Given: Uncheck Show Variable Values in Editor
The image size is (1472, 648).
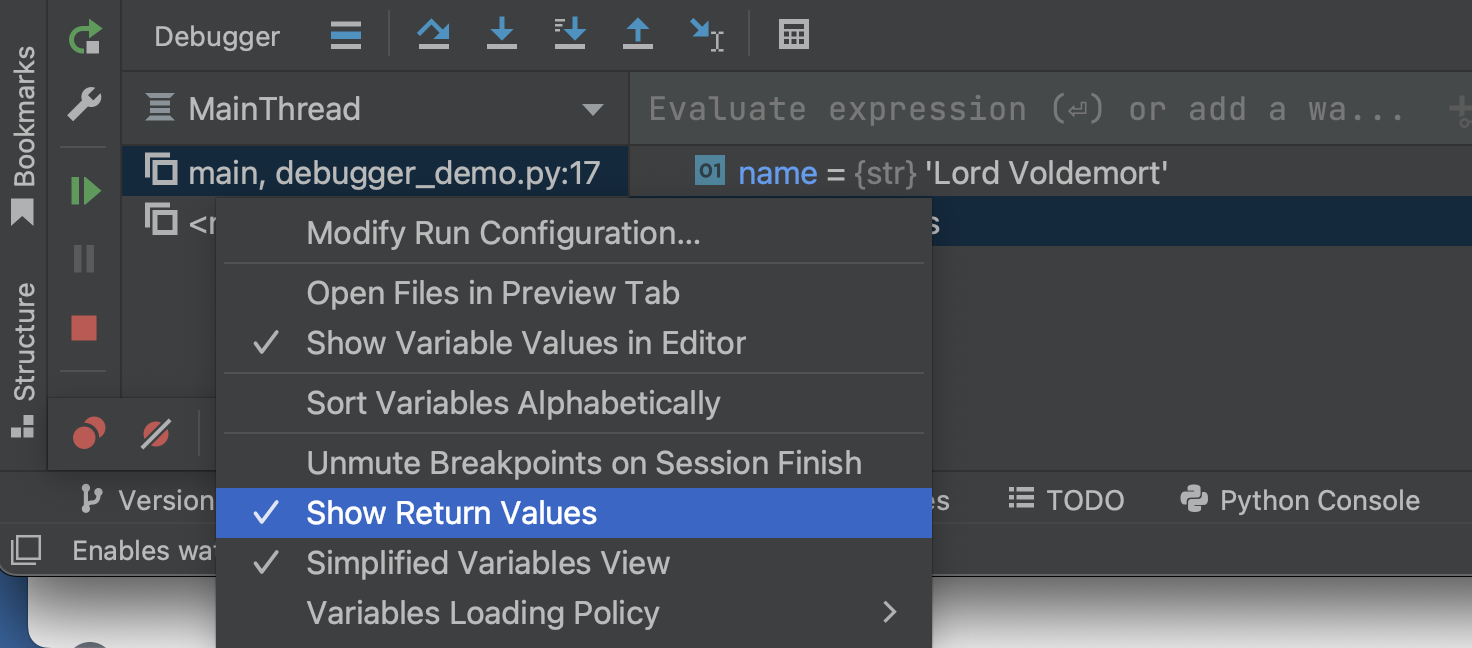Looking at the screenshot, I should click(525, 343).
